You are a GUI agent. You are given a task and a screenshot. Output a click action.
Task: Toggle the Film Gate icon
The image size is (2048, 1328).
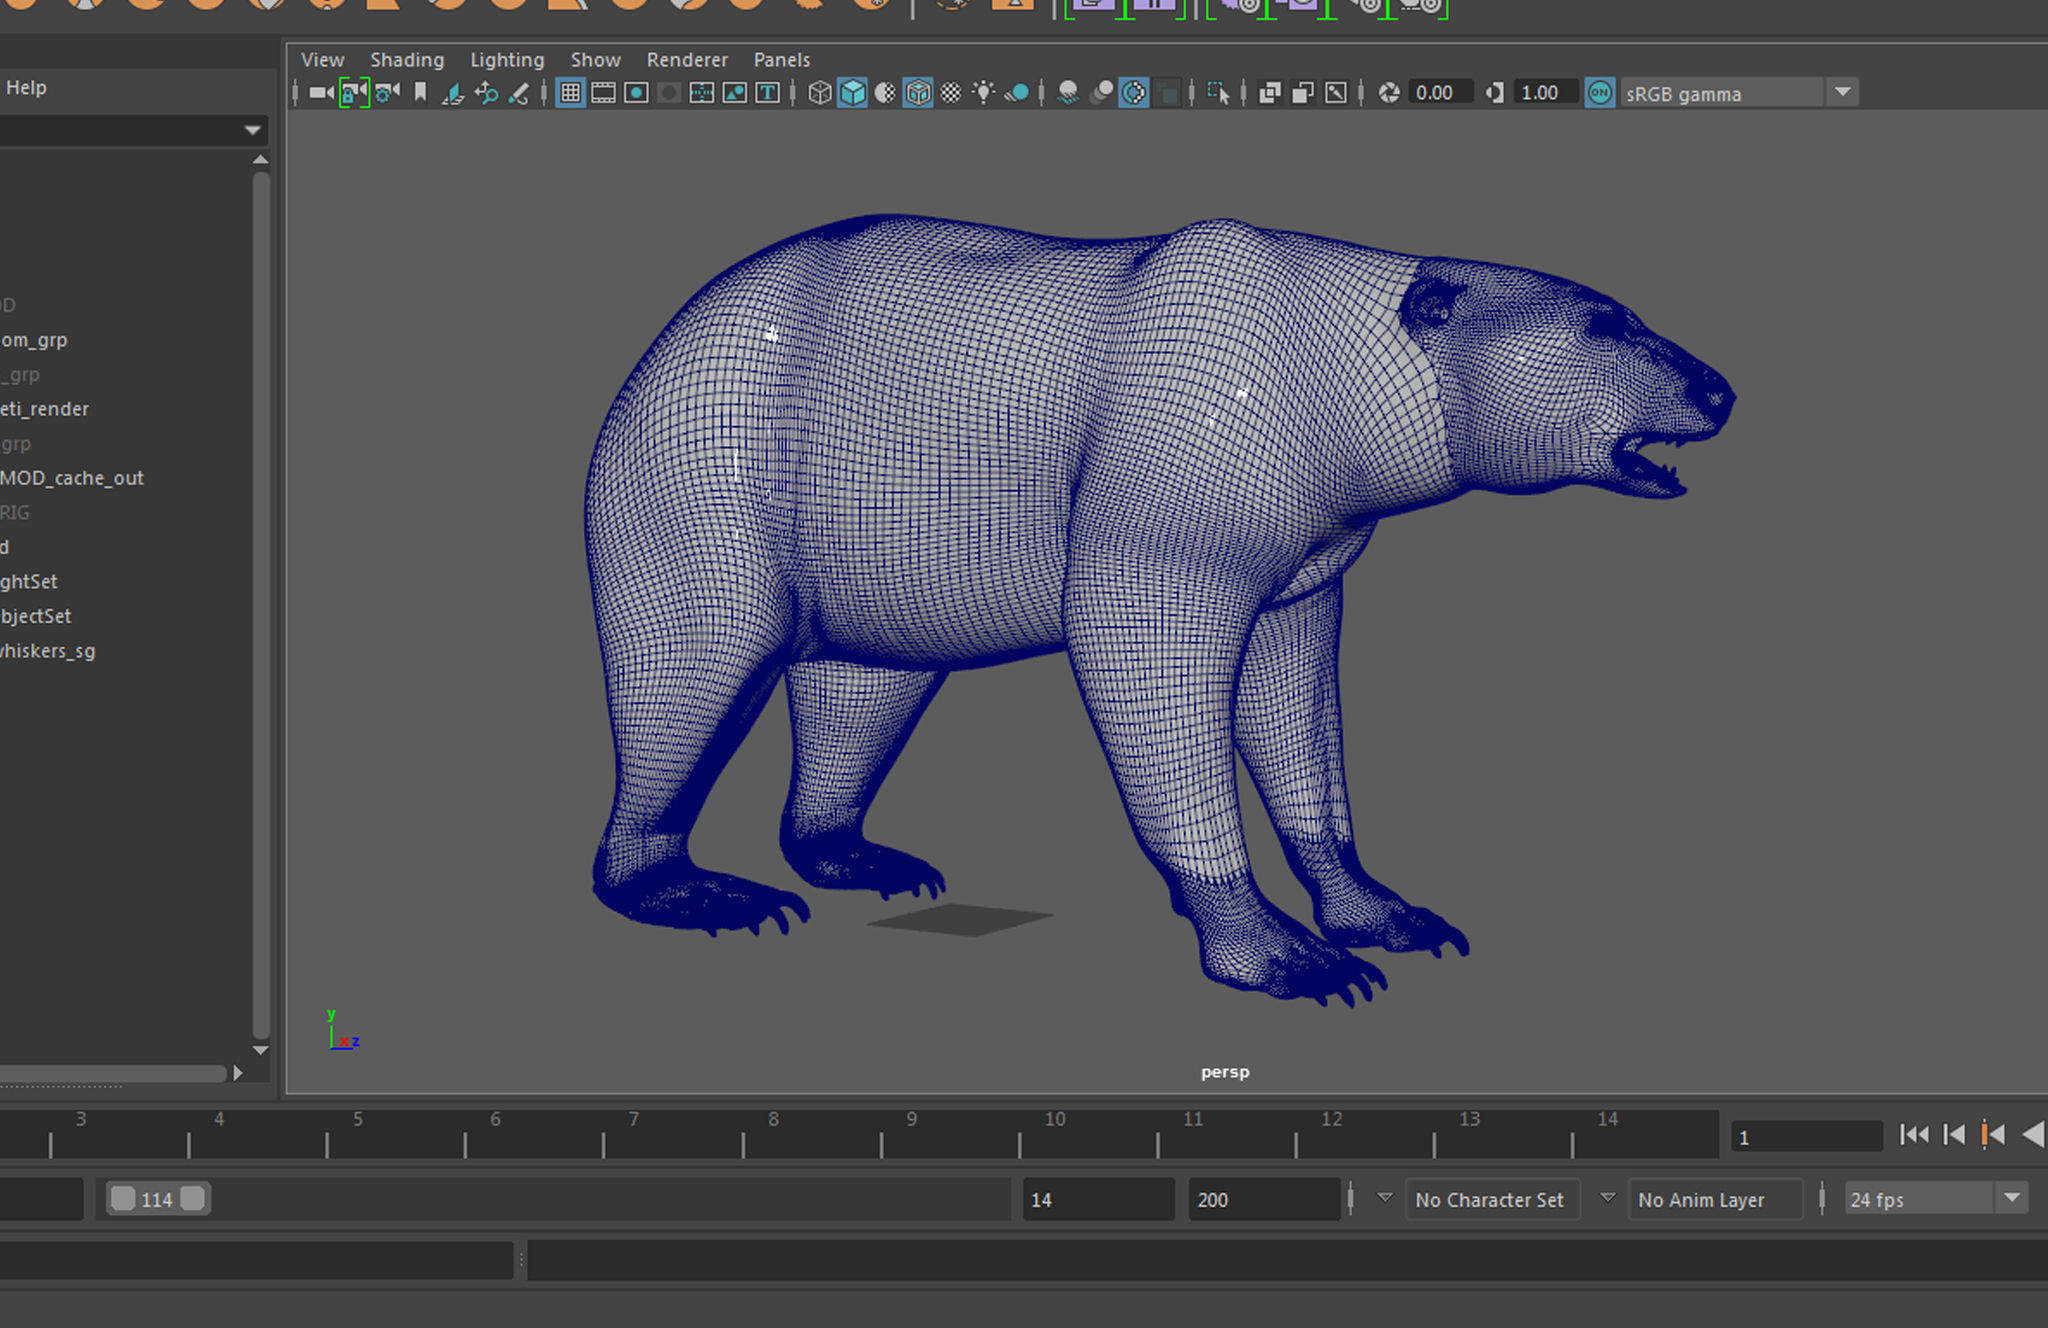(603, 93)
